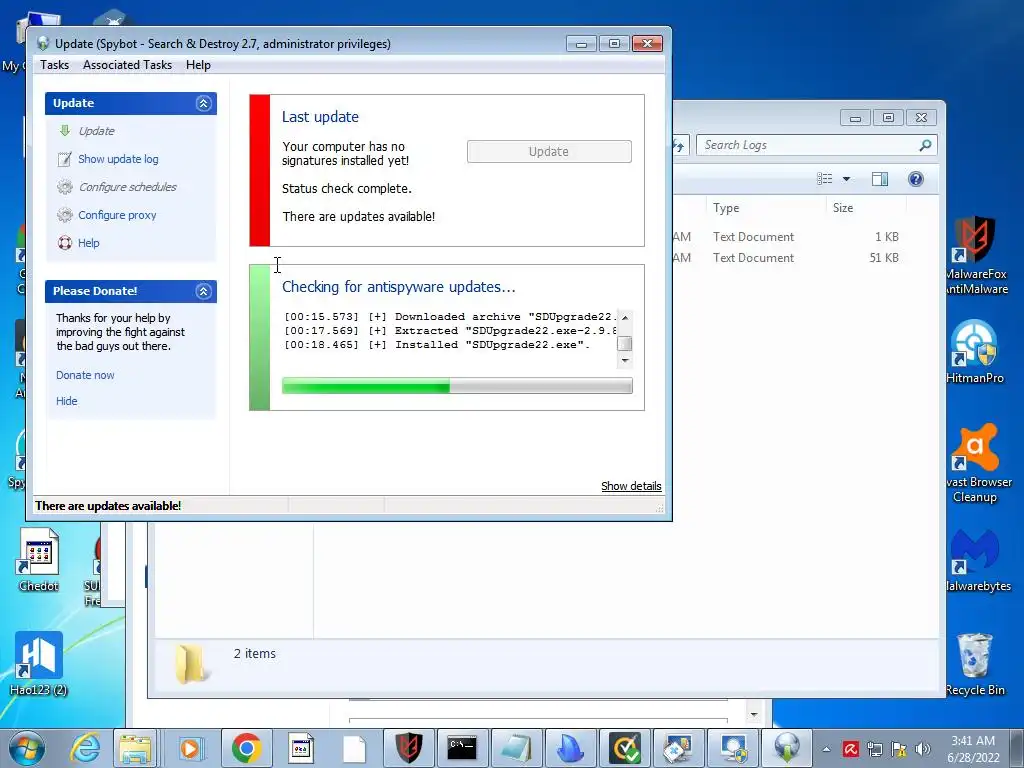Open Windows Media Player from taskbar
Viewport: 1024px width, 768px height.
click(x=191, y=748)
